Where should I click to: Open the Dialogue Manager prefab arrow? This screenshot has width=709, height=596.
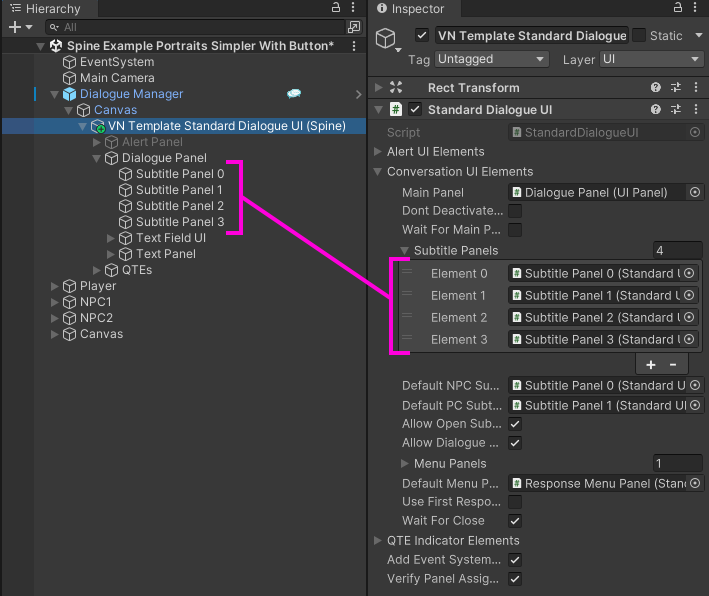[x=359, y=94]
